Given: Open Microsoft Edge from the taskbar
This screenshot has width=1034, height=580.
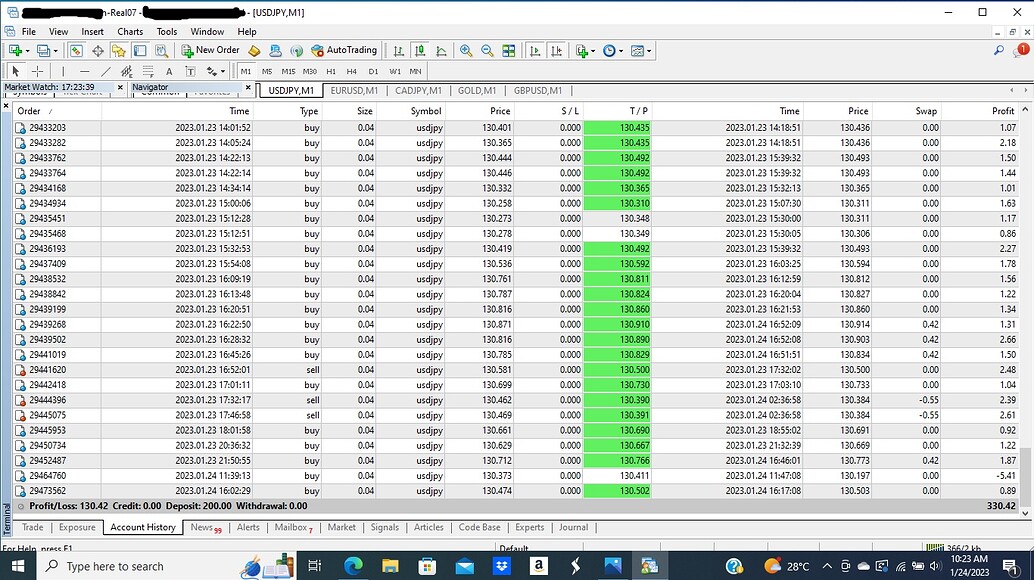Looking at the screenshot, I should pos(353,566).
